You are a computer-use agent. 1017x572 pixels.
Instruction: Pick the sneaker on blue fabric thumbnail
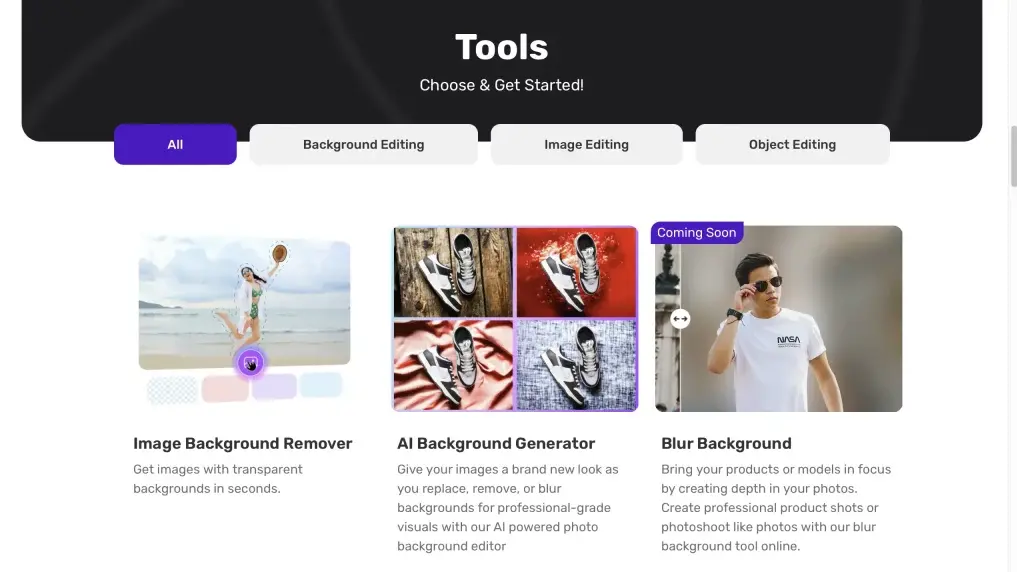[x=576, y=364]
